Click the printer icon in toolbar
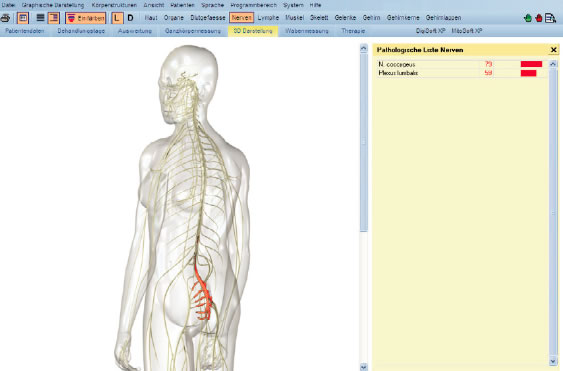563x371 pixels. point(5,18)
